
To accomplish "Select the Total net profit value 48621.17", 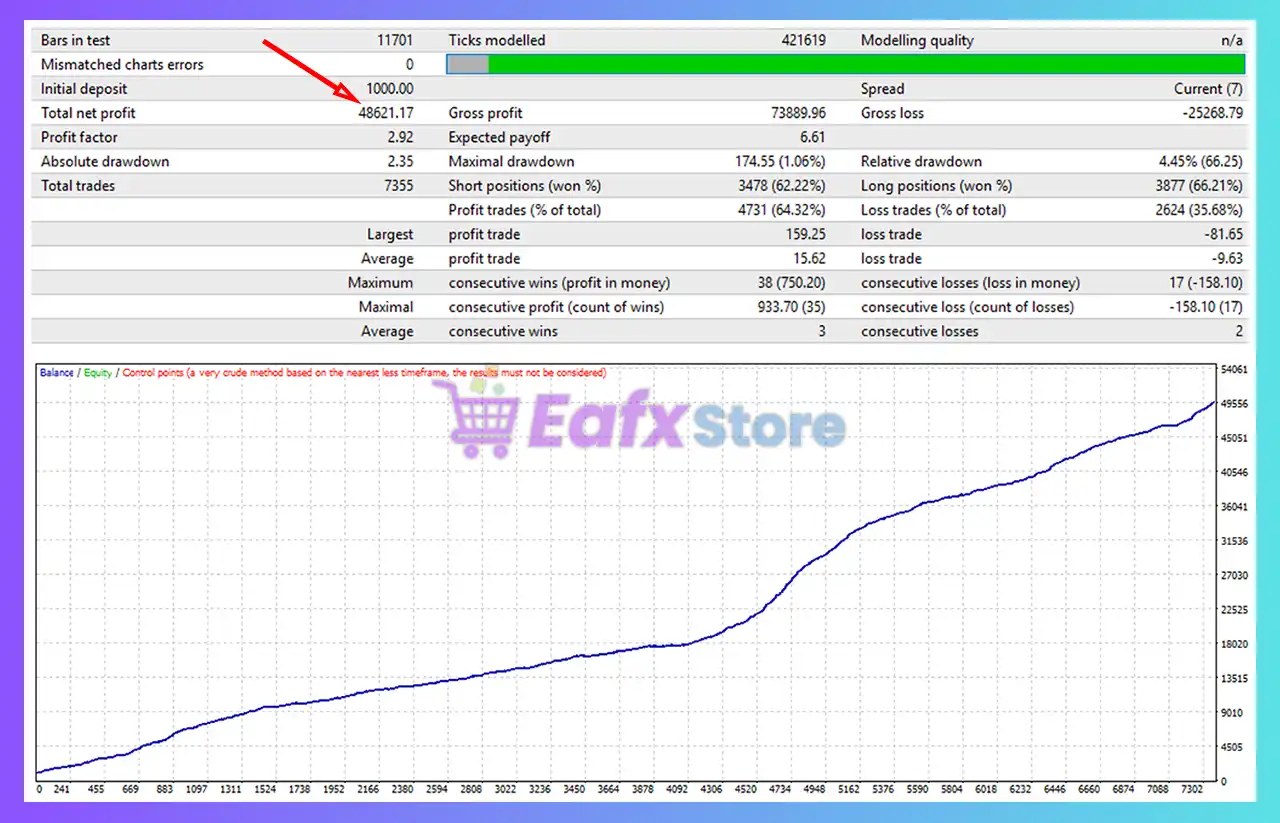I will (388, 112).
